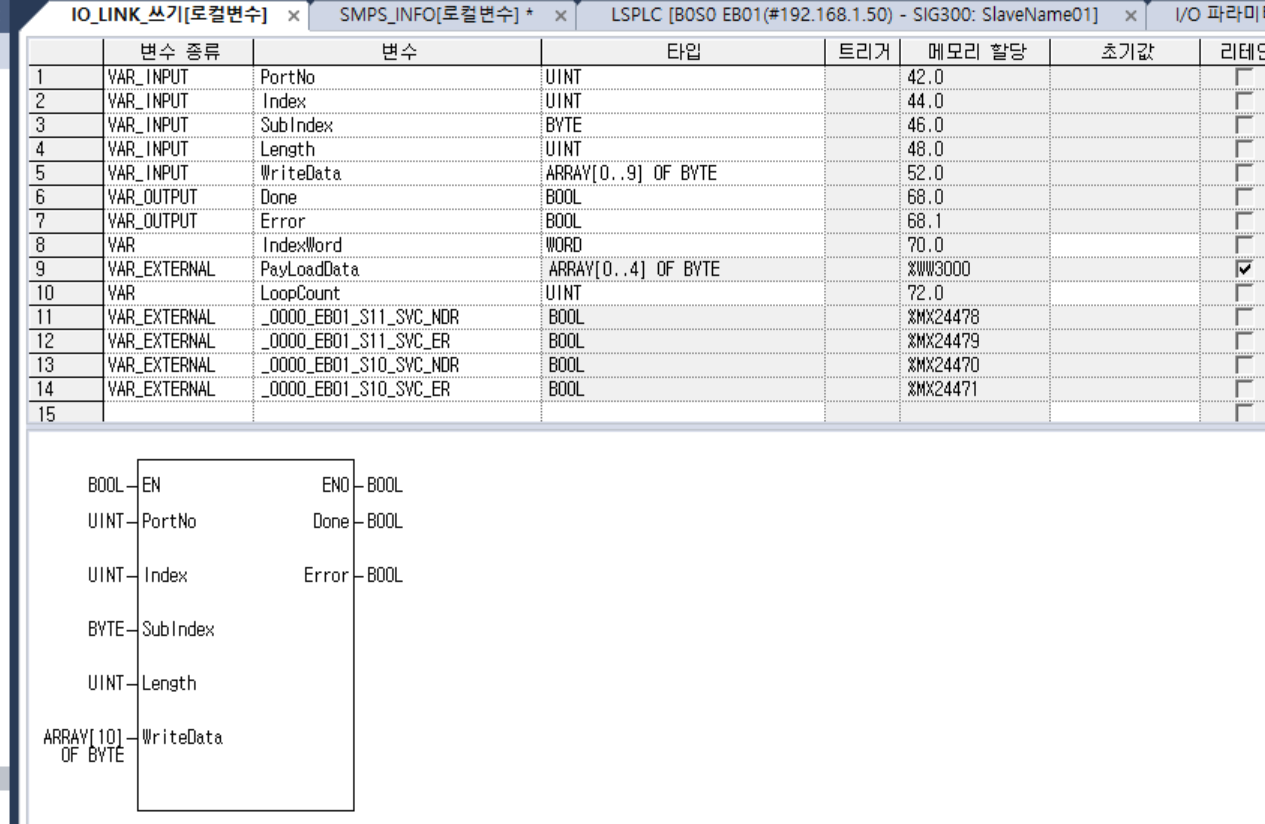Select the _0000_EB01_S10_SVC_NDR variable cell
This screenshot has height=824, width=1265.
(x=397, y=364)
